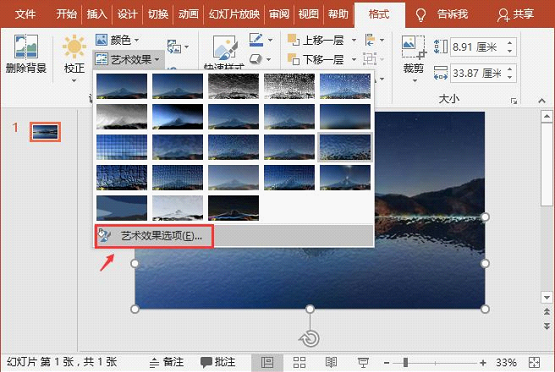This screenshot has height=372, width=555.
Task: Click the Crop (裁剪) icon
Action: [x=413, y=47]
